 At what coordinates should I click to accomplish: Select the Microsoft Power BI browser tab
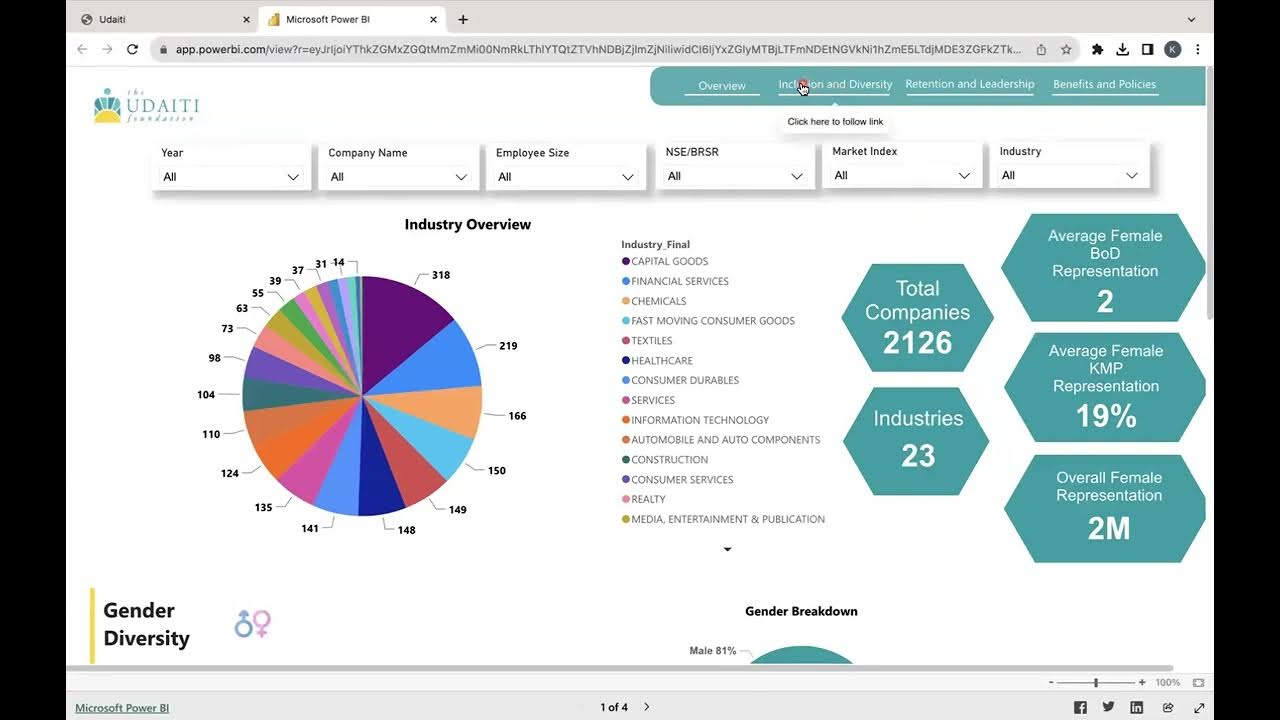(x=353, y=19)
